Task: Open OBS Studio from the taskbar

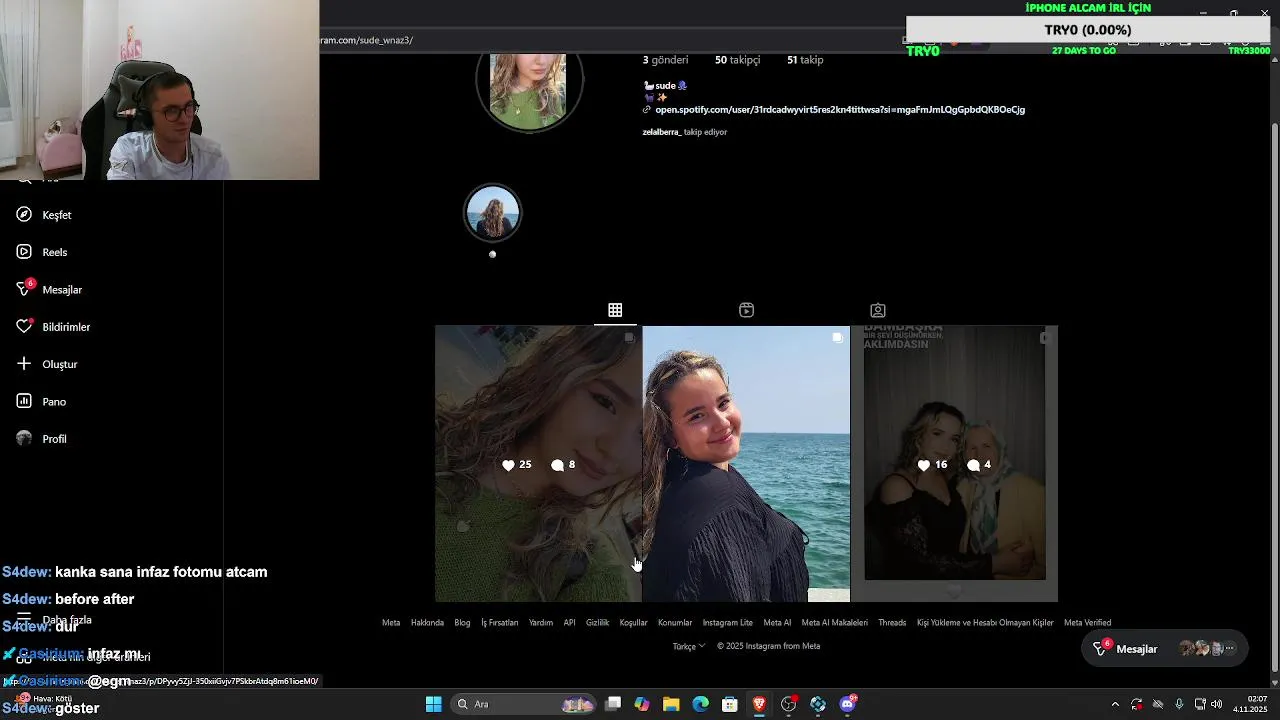Action: coord(789,704)
